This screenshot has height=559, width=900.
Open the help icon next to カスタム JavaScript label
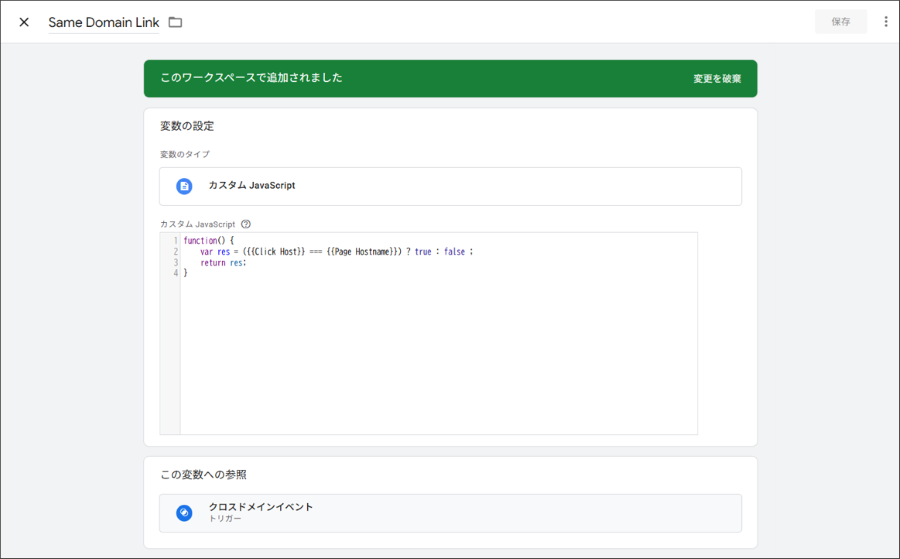pyautogui.click(x=246, y=224)
